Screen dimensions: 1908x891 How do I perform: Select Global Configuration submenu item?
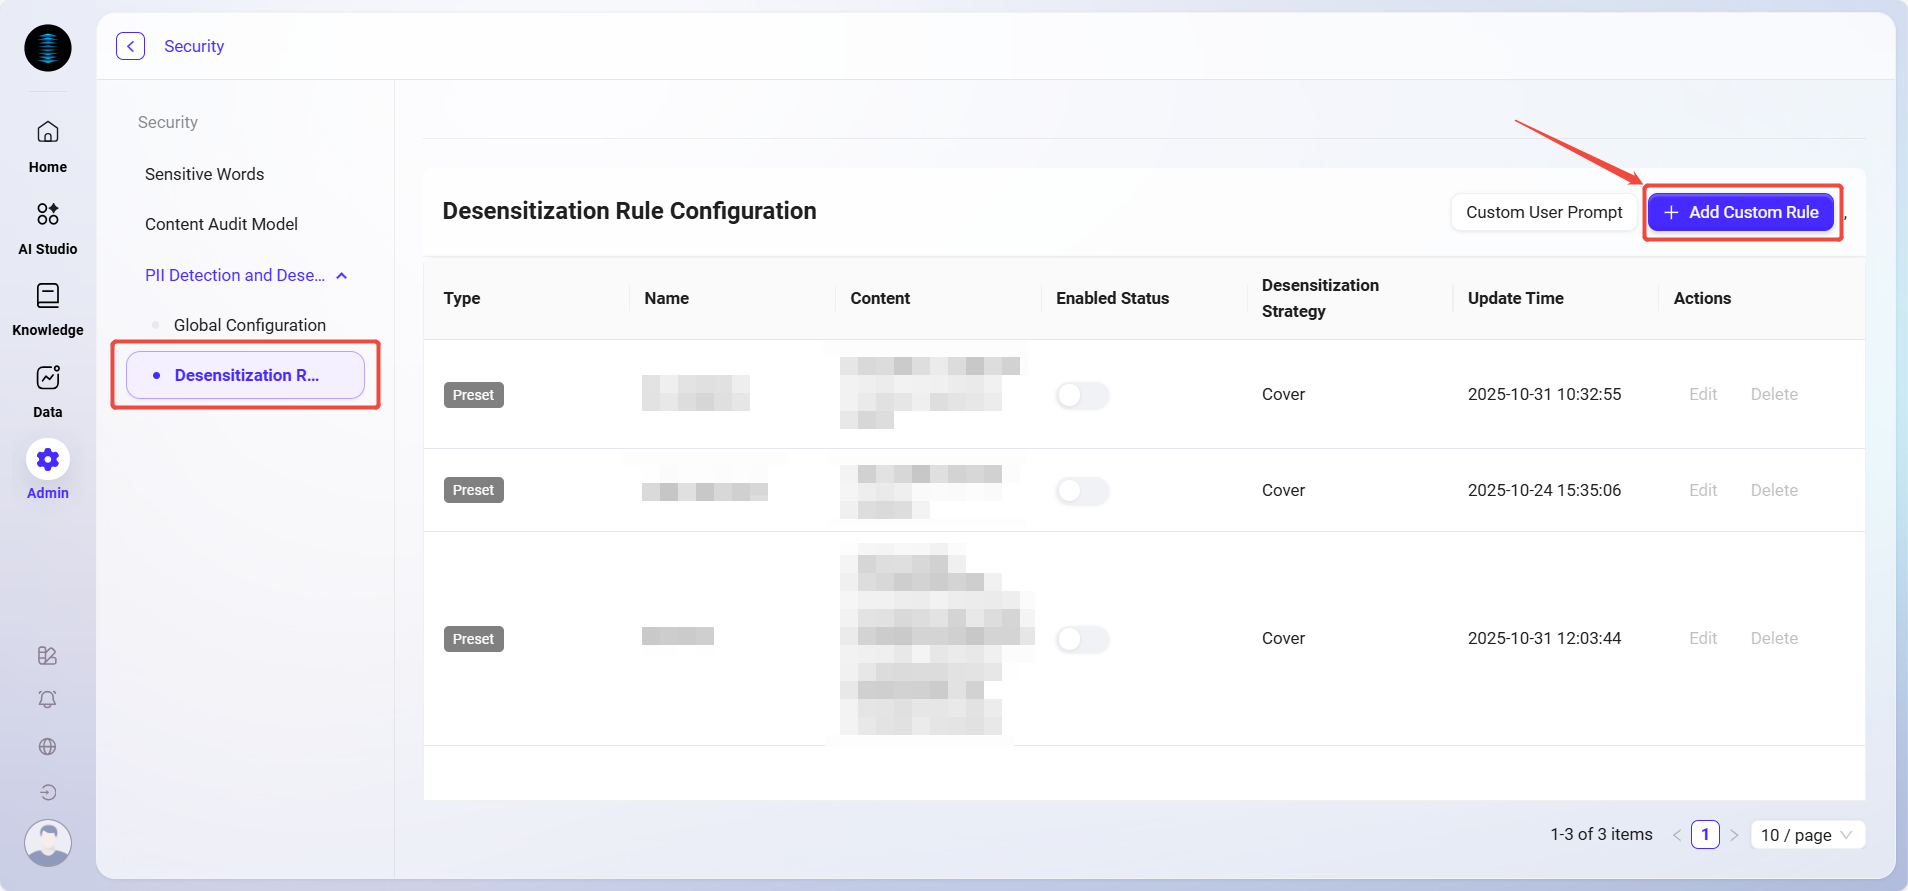point(249,325)
